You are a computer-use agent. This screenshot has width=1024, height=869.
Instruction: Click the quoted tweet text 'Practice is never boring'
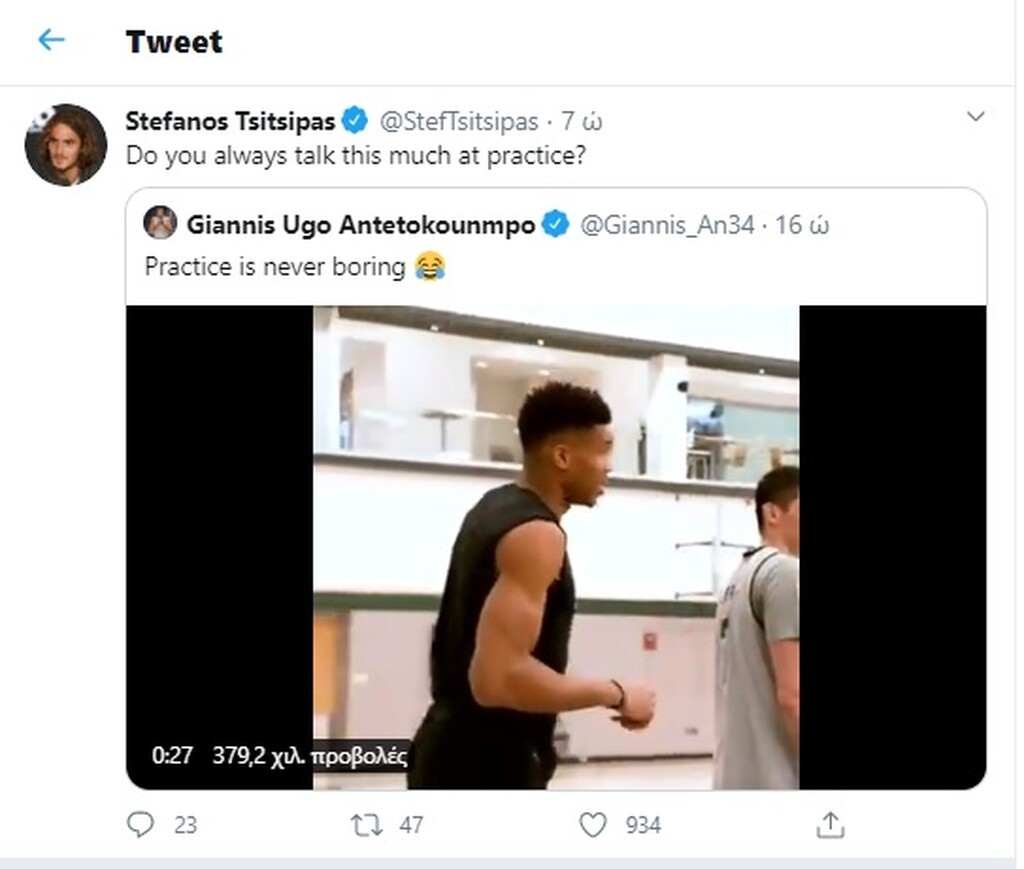(x=275, y=267)
